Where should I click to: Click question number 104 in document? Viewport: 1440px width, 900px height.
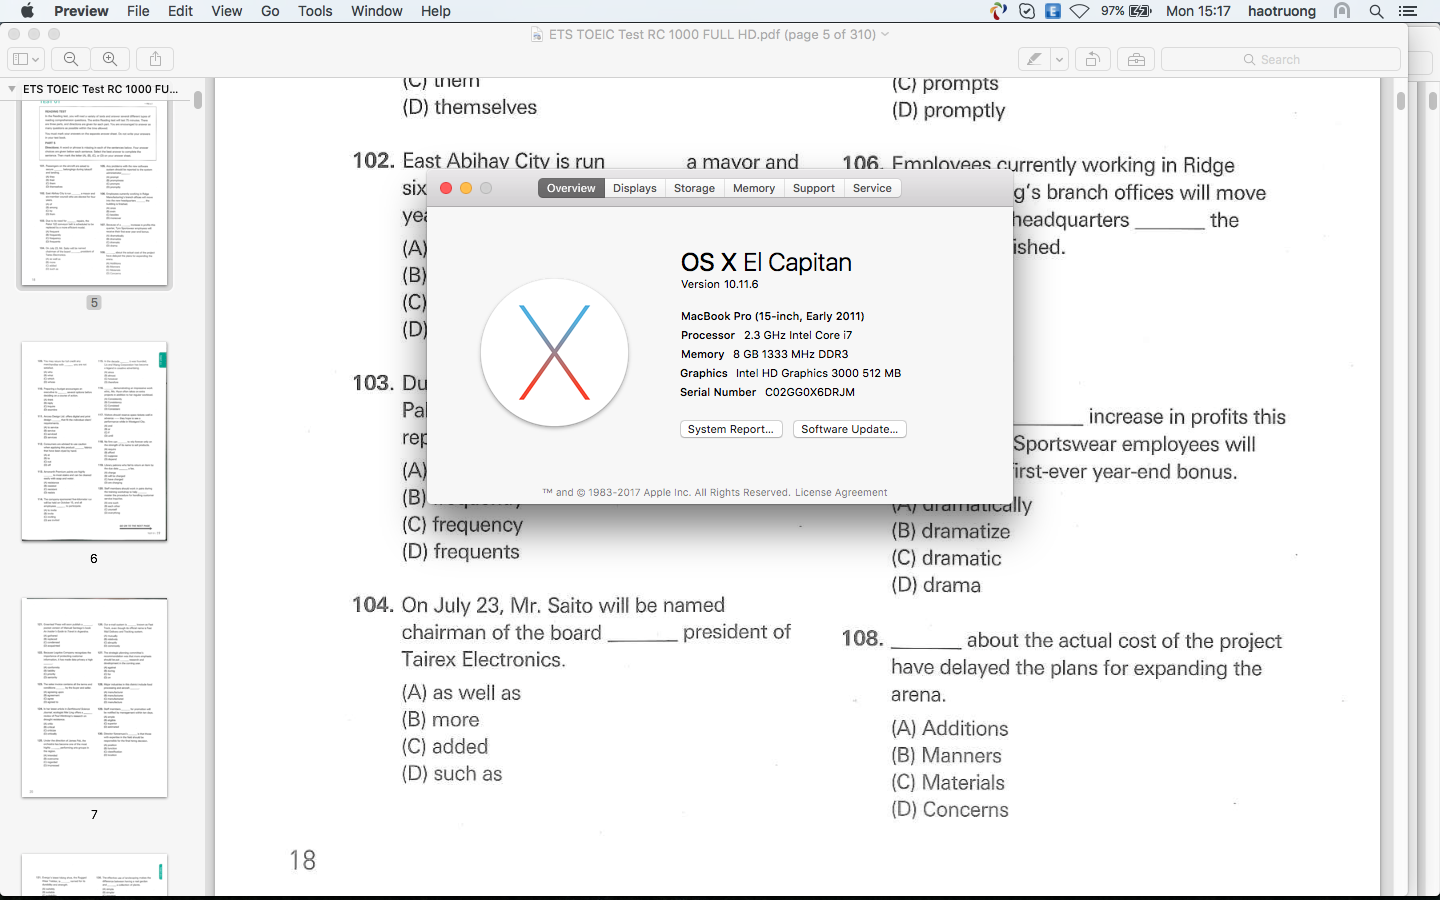372,605
